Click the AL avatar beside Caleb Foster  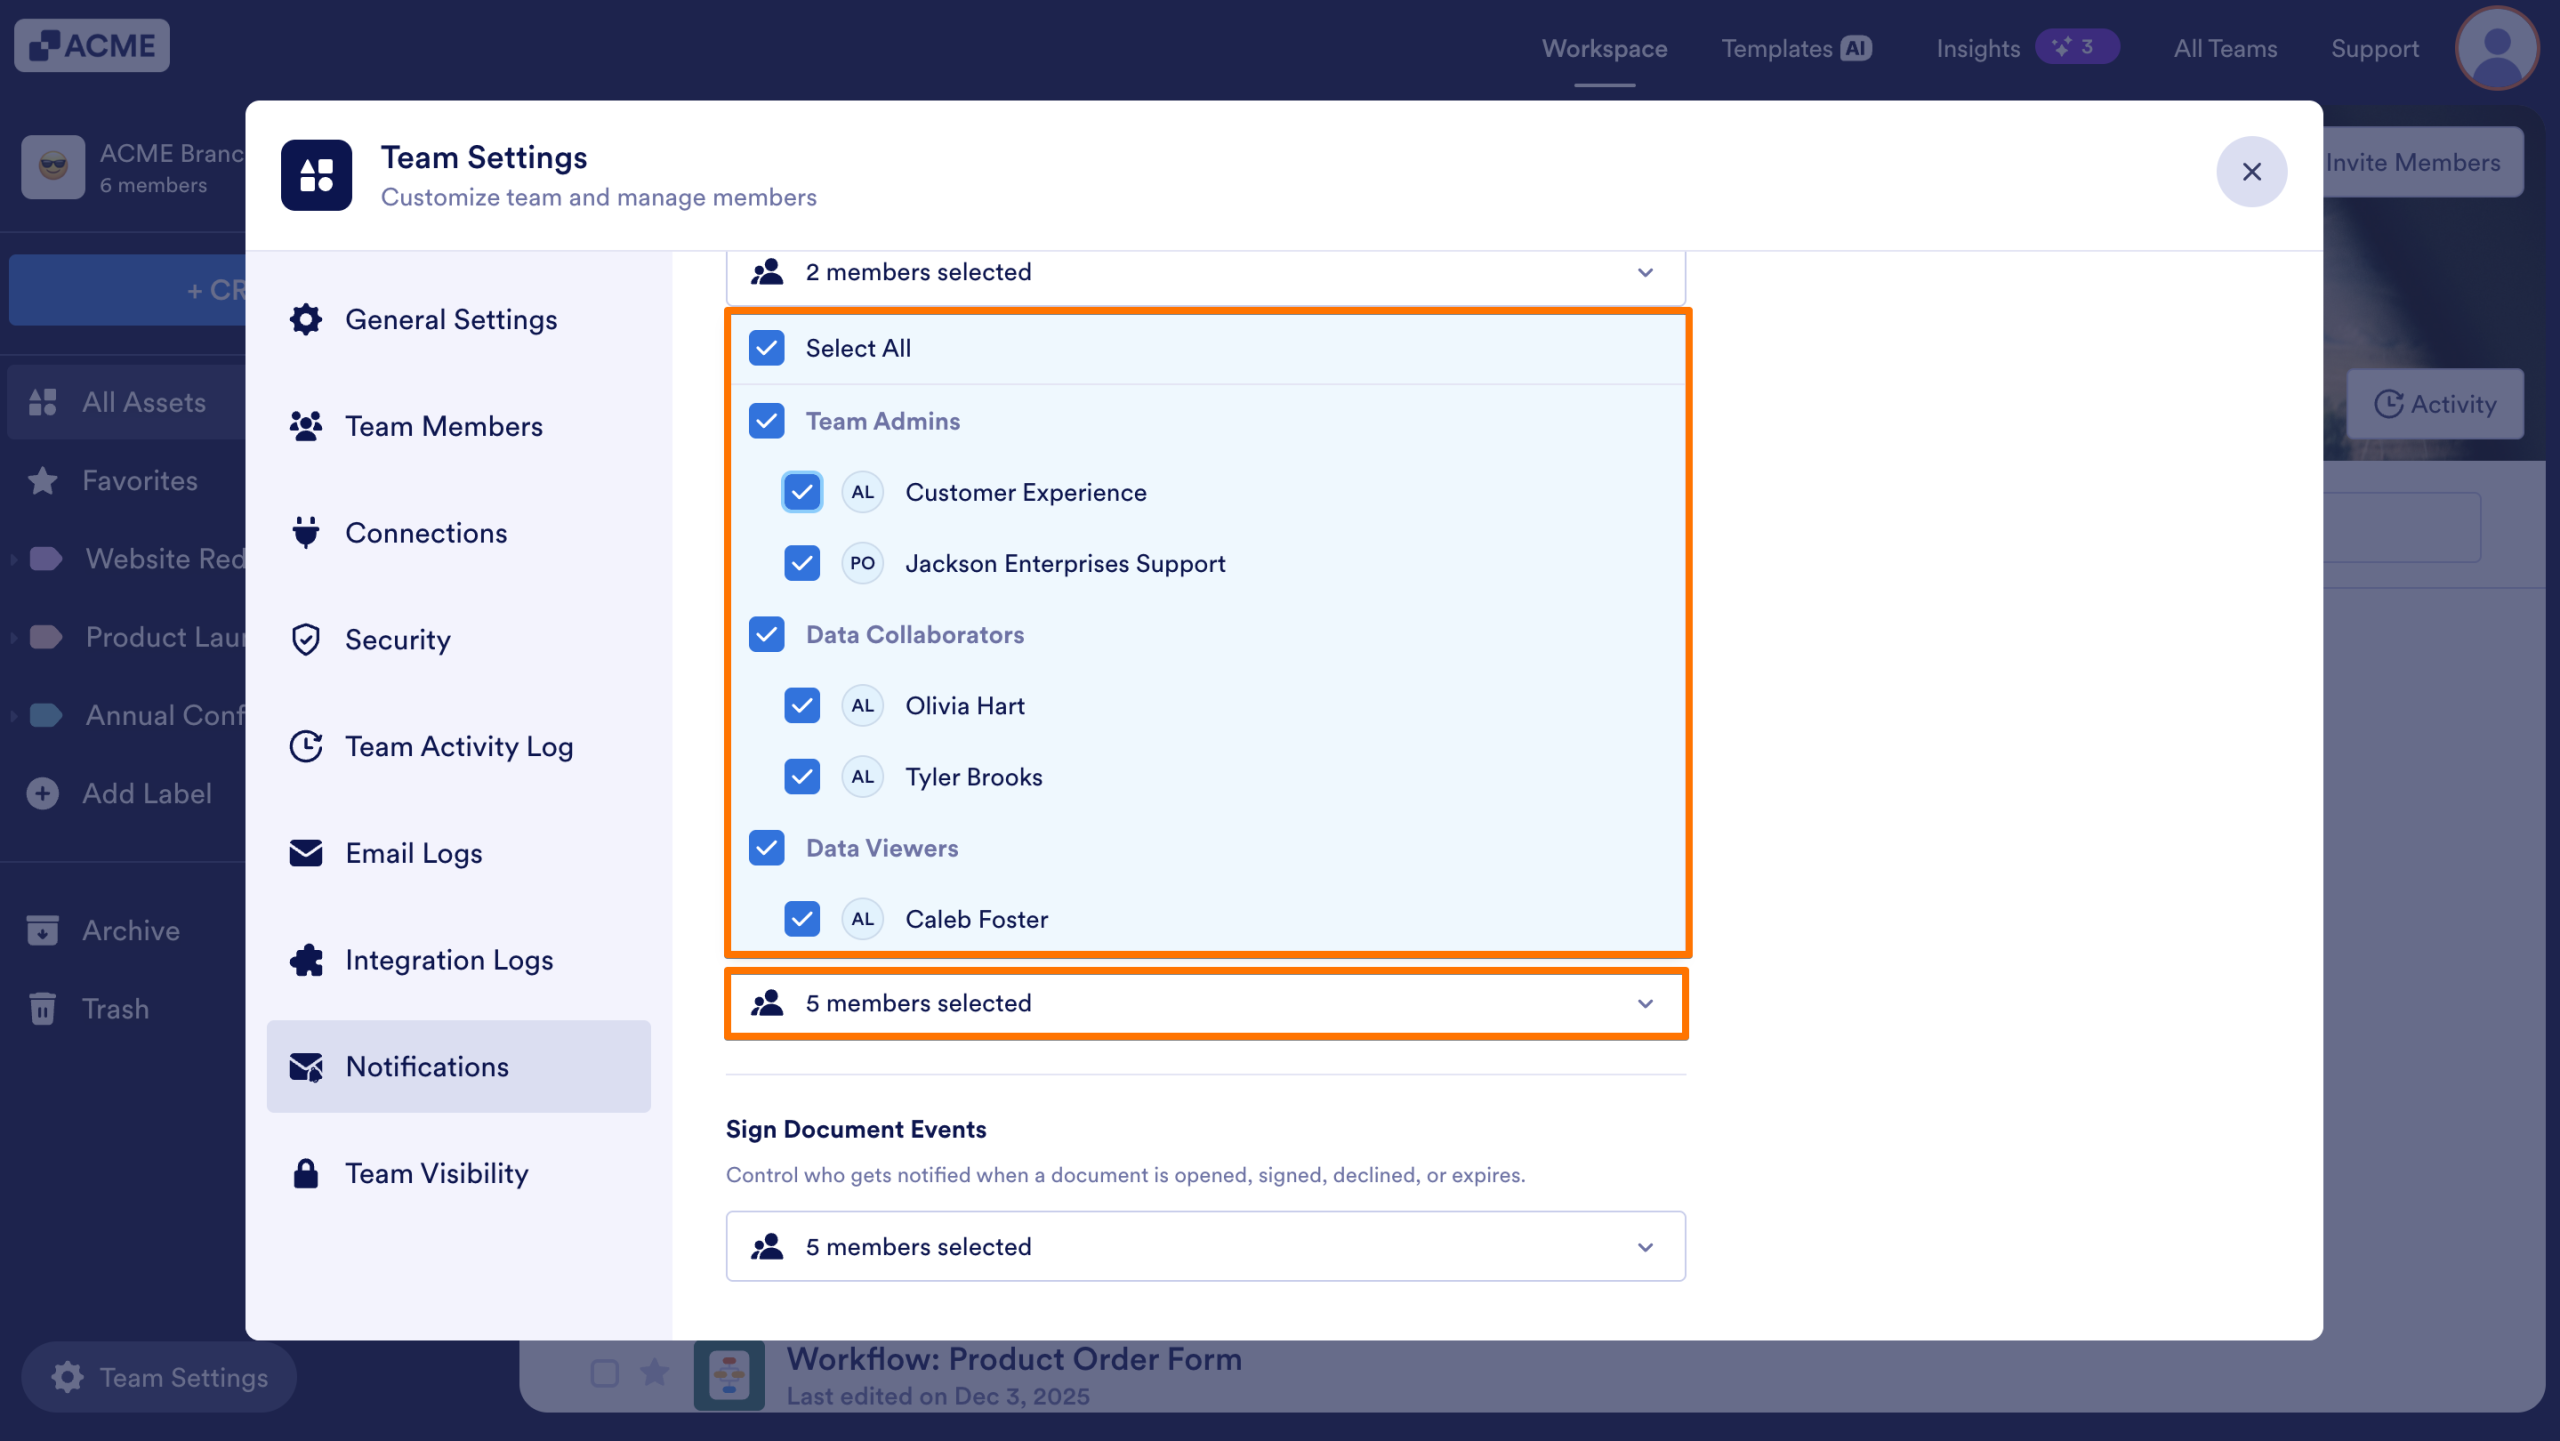point(863,919)
